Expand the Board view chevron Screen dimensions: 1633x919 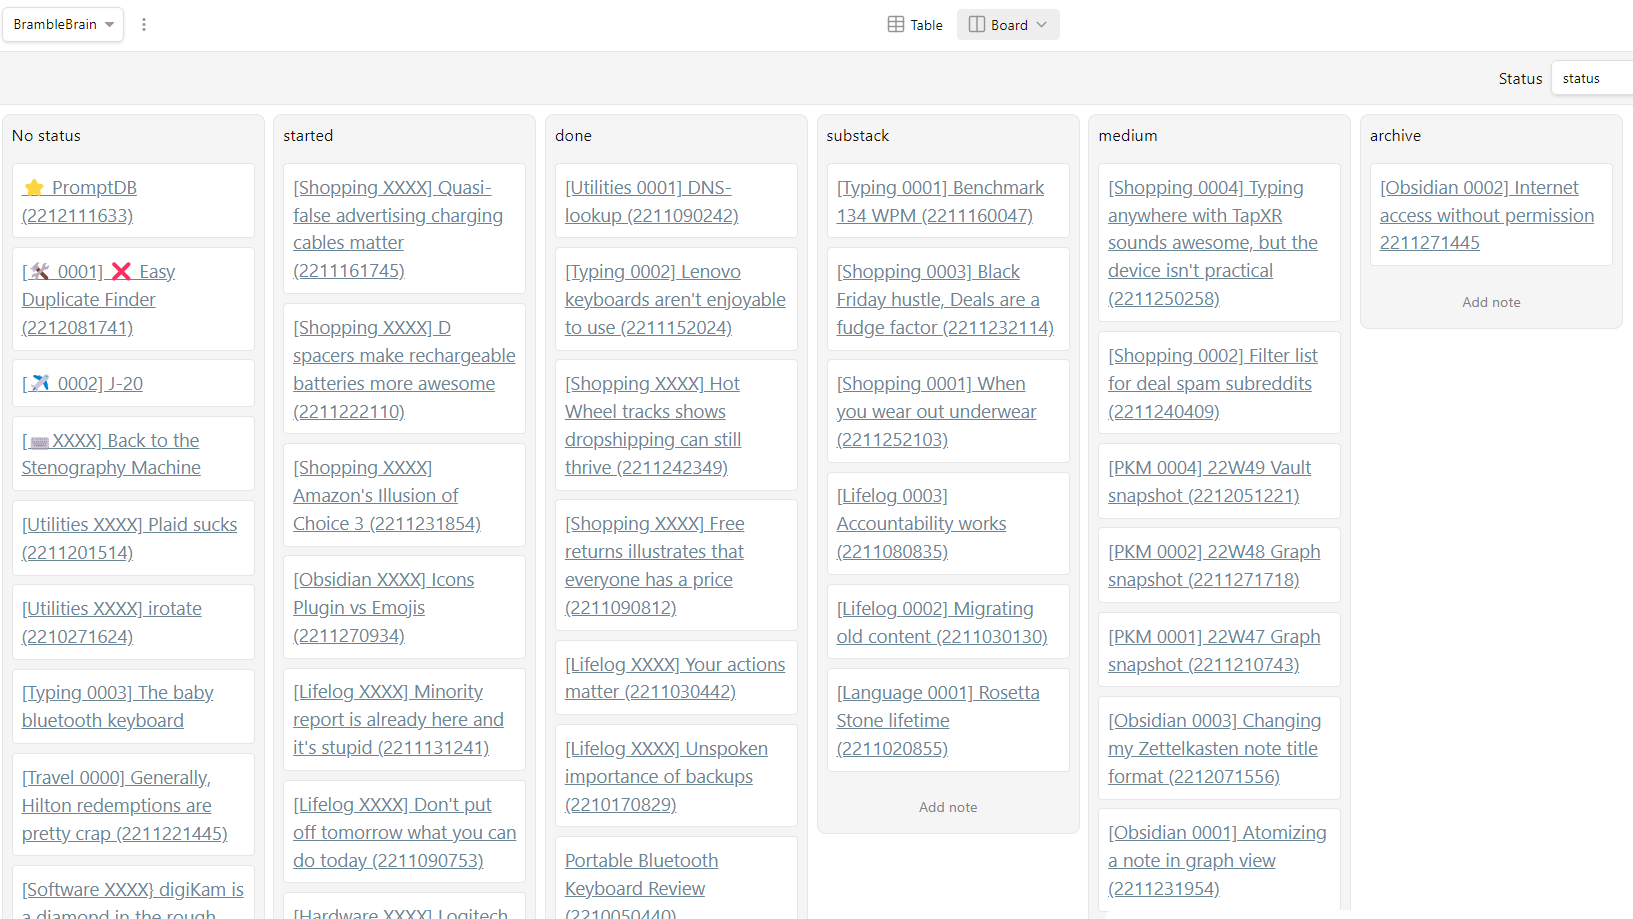(x=1042, y=25)
